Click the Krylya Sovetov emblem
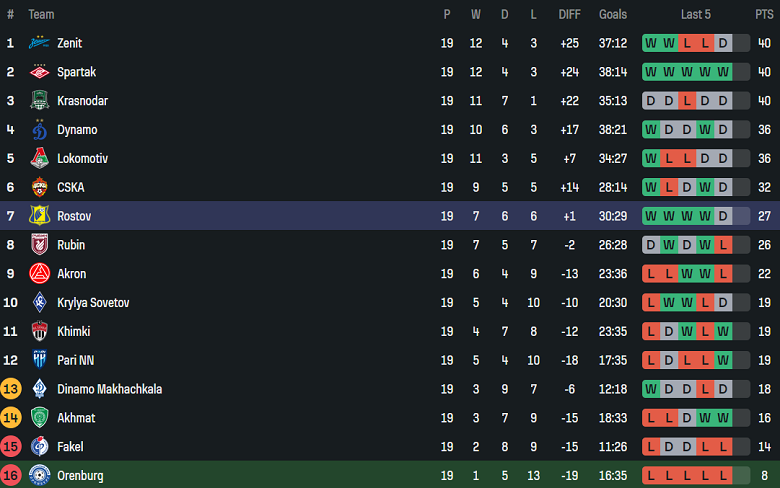Image resolution: width=780 pixels, height=488 pixels. (x=40, y=302)
